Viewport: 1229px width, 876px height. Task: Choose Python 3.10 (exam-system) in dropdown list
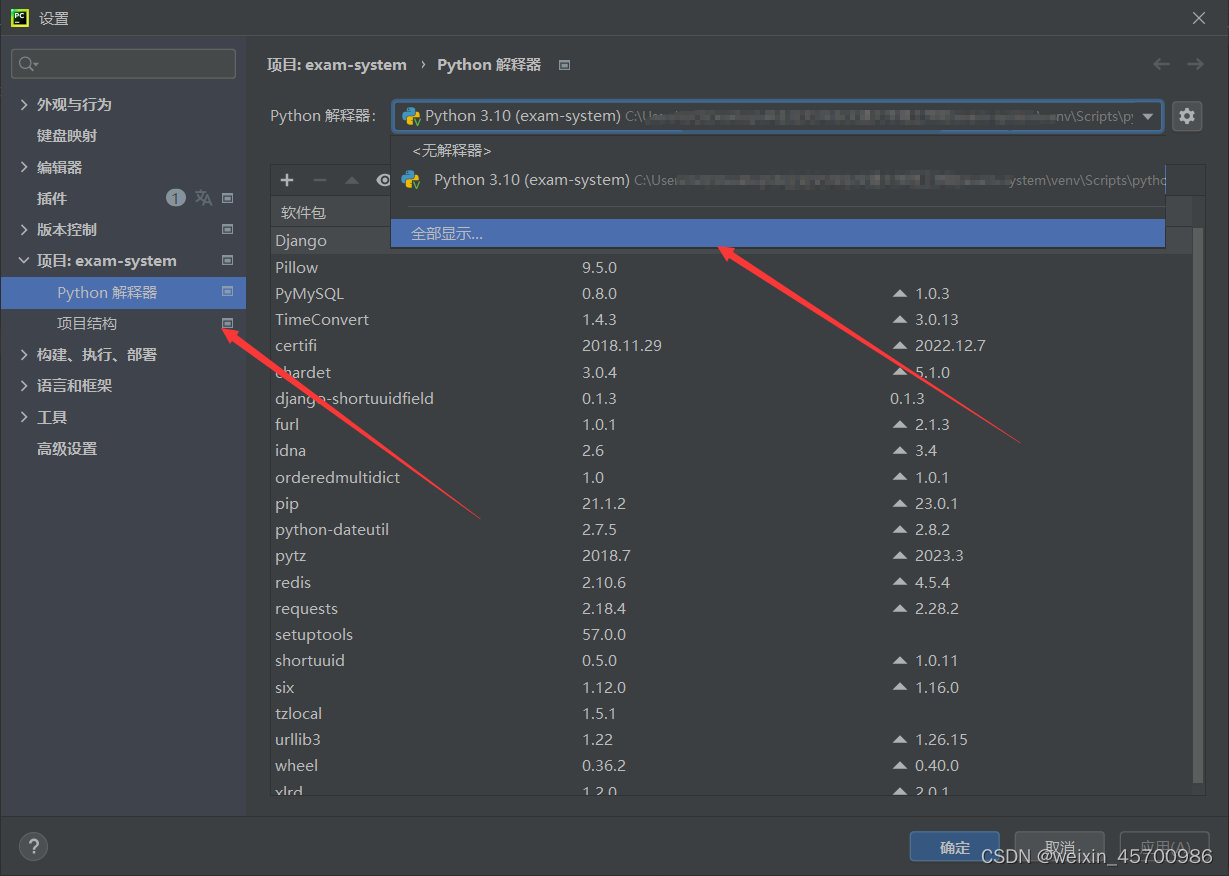point(778,180)
